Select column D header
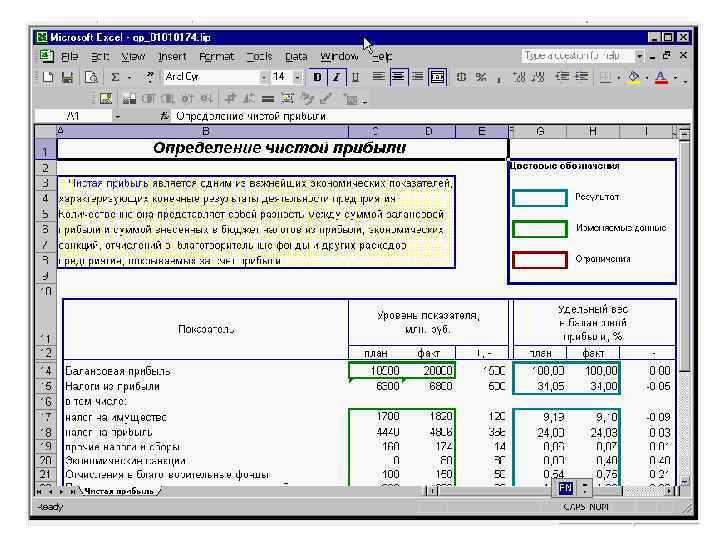The image size is (720, 540). [428, 131]
